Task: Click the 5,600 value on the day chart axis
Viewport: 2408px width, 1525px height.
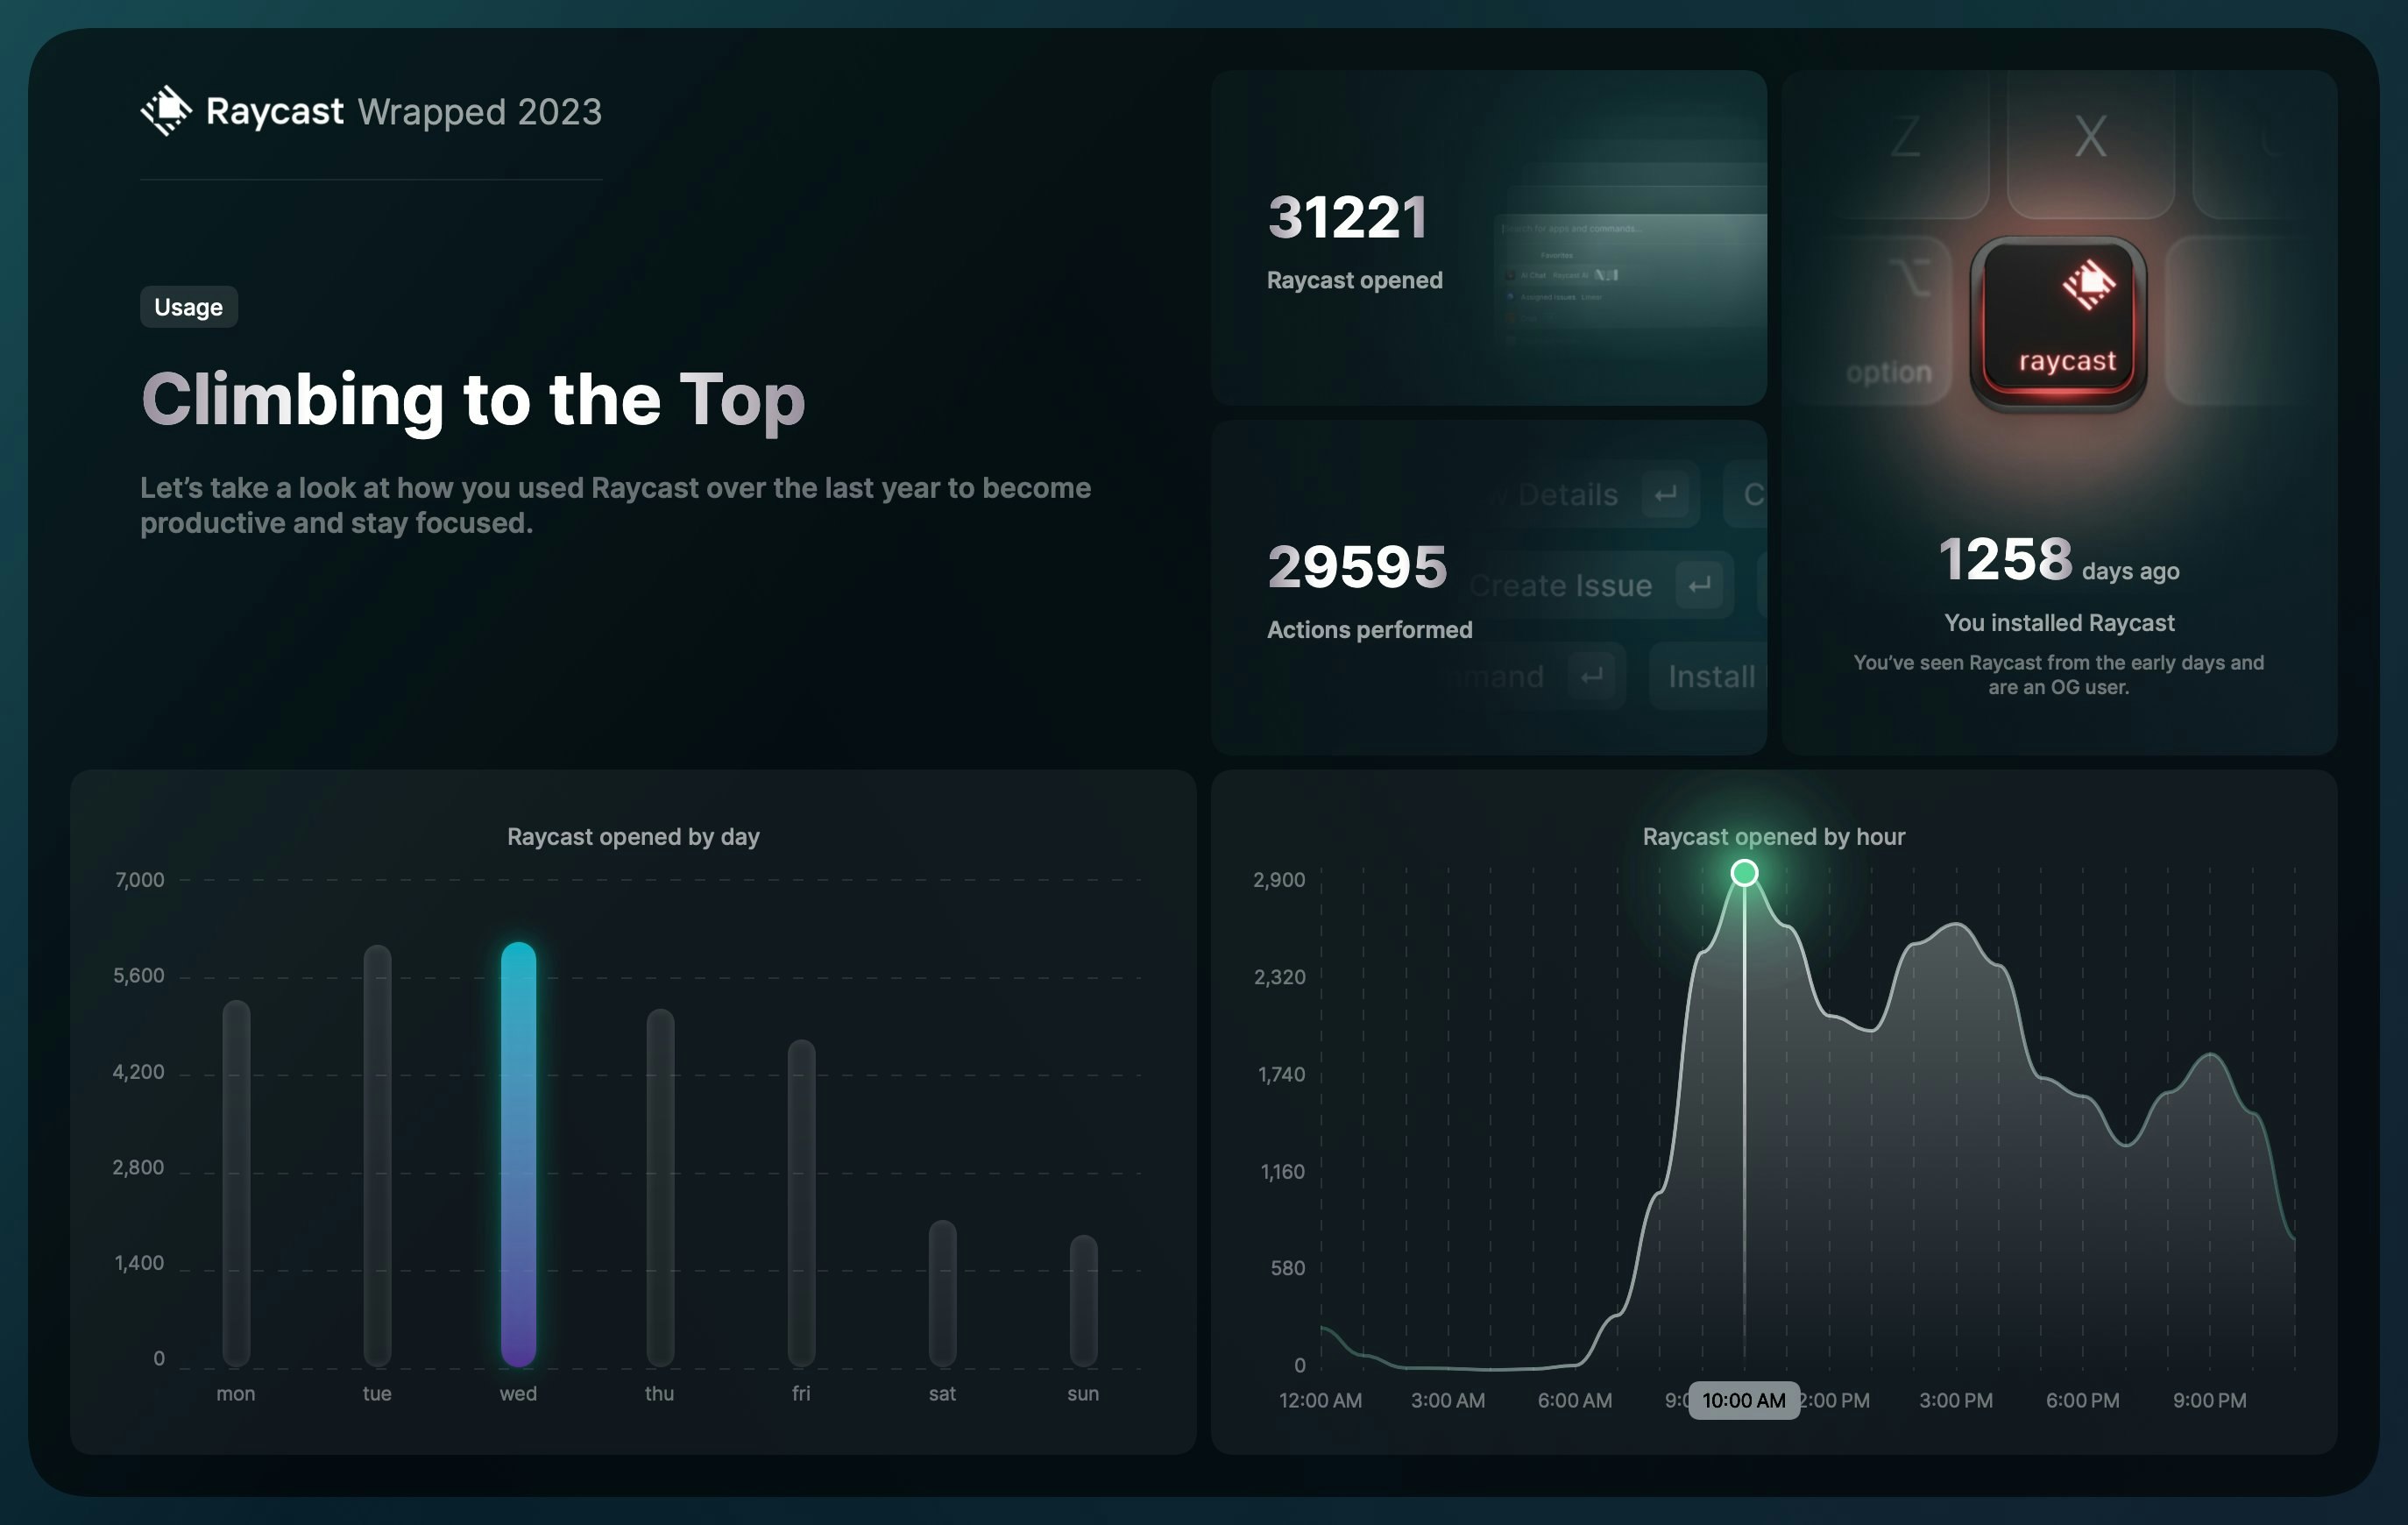Action: 138,976
